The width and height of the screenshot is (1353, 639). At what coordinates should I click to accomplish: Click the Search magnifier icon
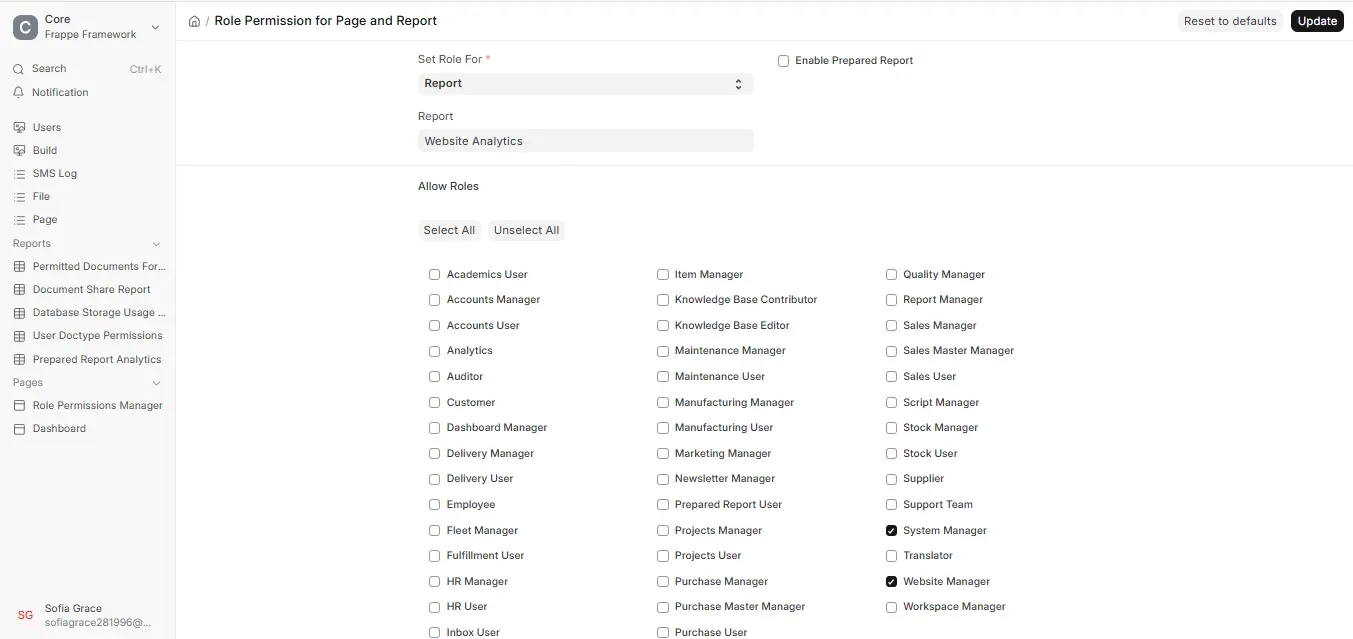point(18,69)
